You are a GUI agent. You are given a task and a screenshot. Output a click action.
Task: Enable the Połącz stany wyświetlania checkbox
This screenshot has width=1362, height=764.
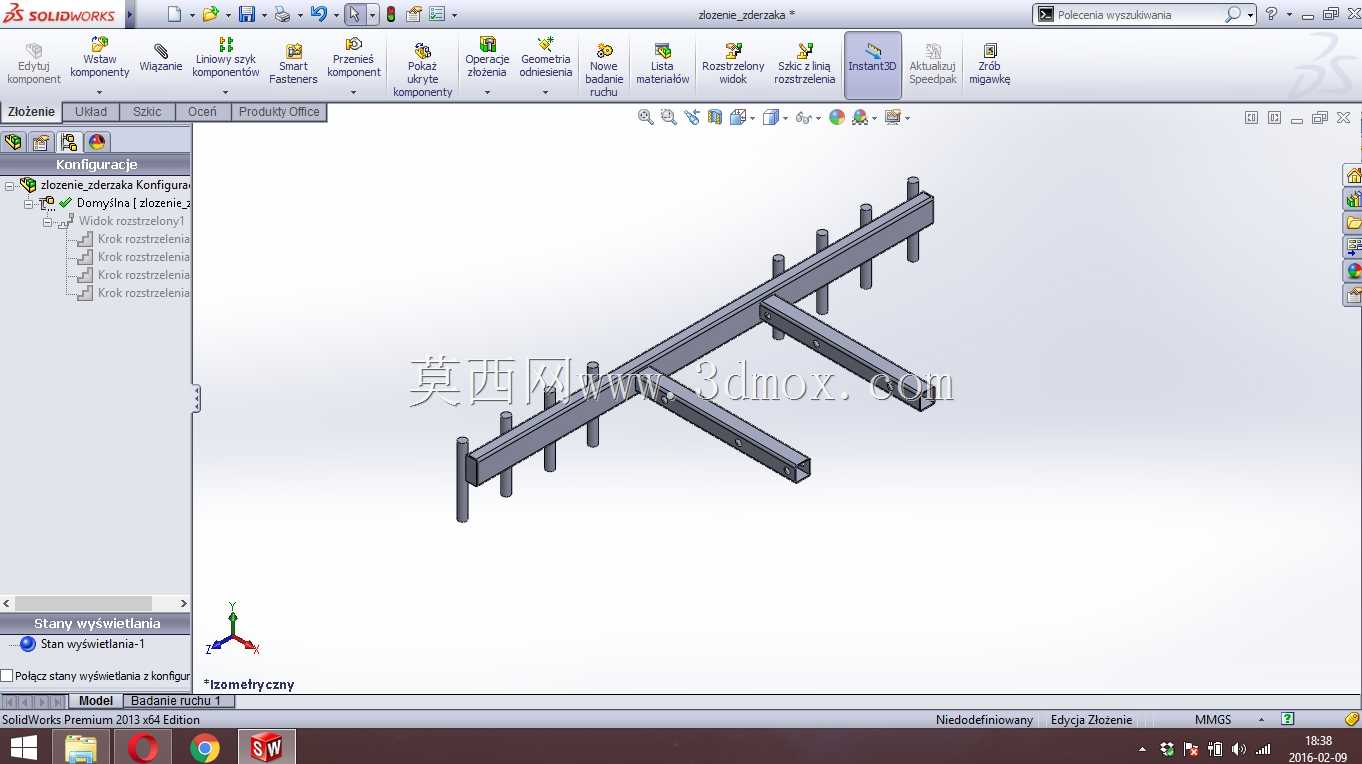7,676
